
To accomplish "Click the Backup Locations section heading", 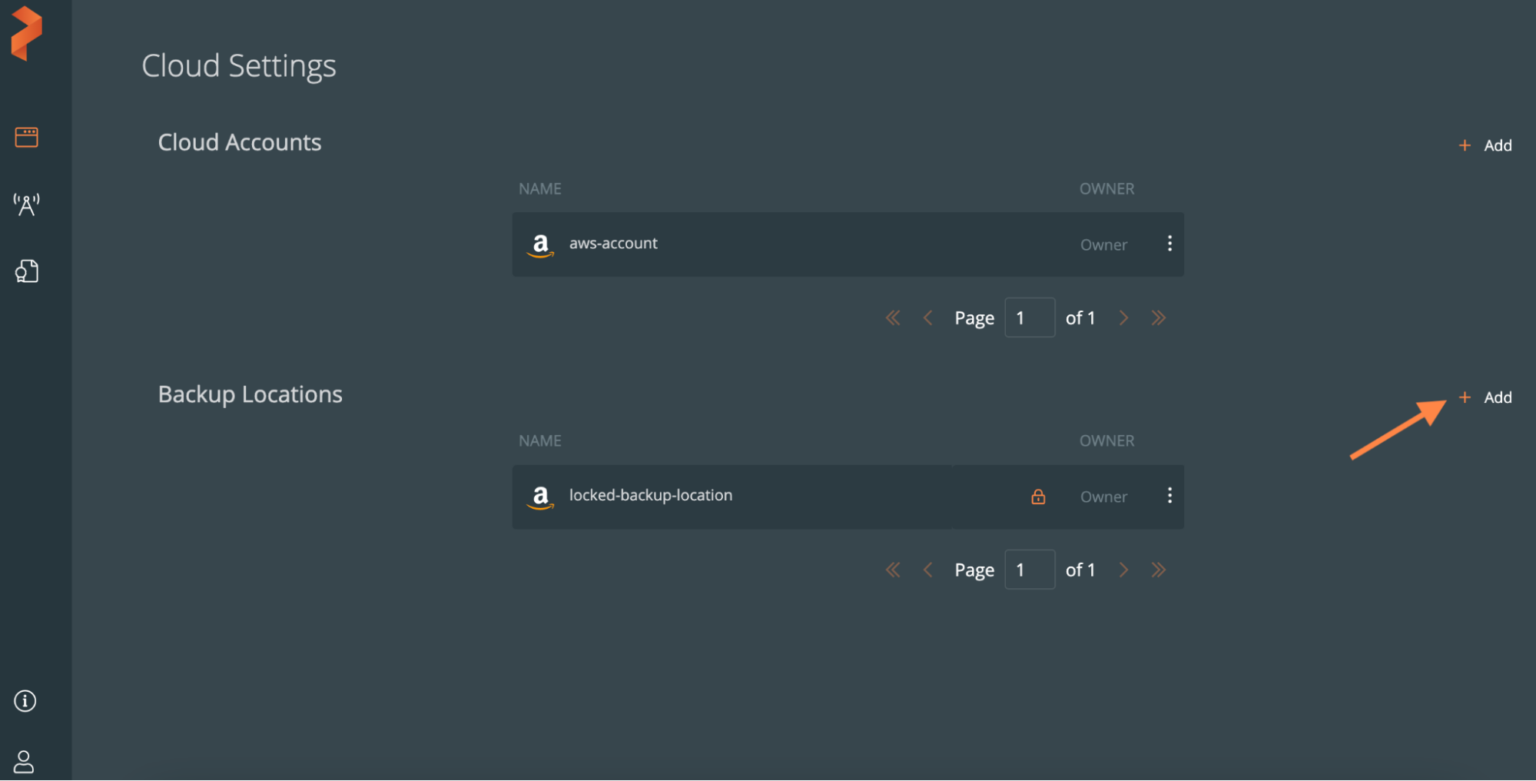I will pyautogui.click(x=250, y=394).
